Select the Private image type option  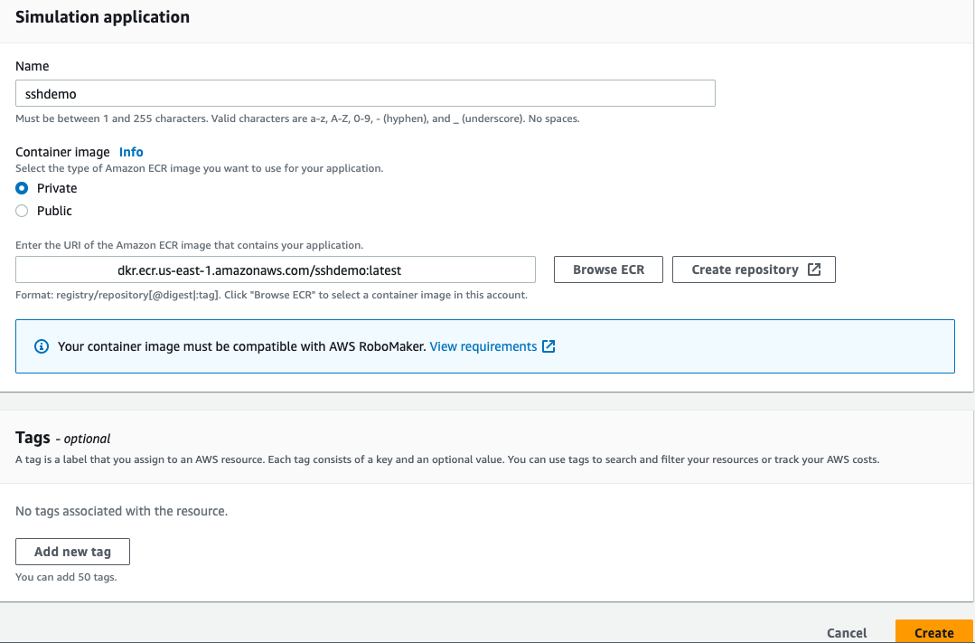click(21, 188)
